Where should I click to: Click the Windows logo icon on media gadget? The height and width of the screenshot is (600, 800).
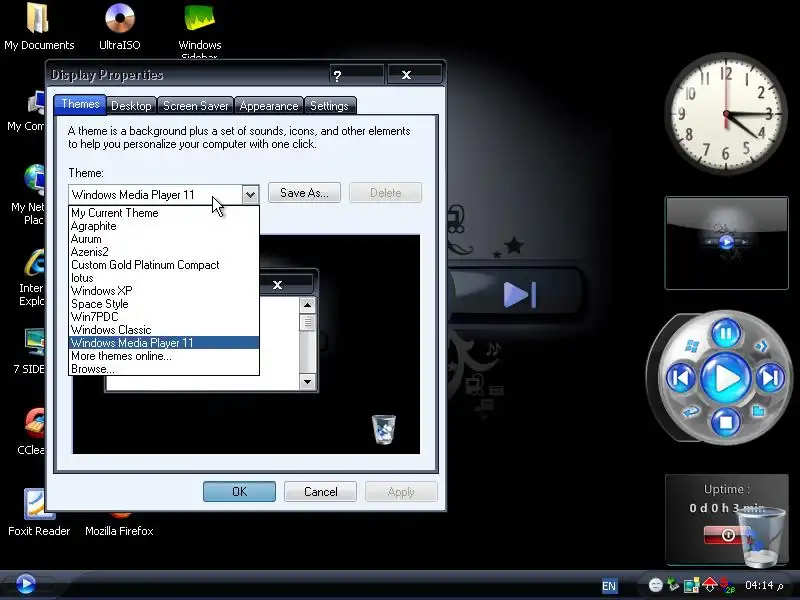692,346
